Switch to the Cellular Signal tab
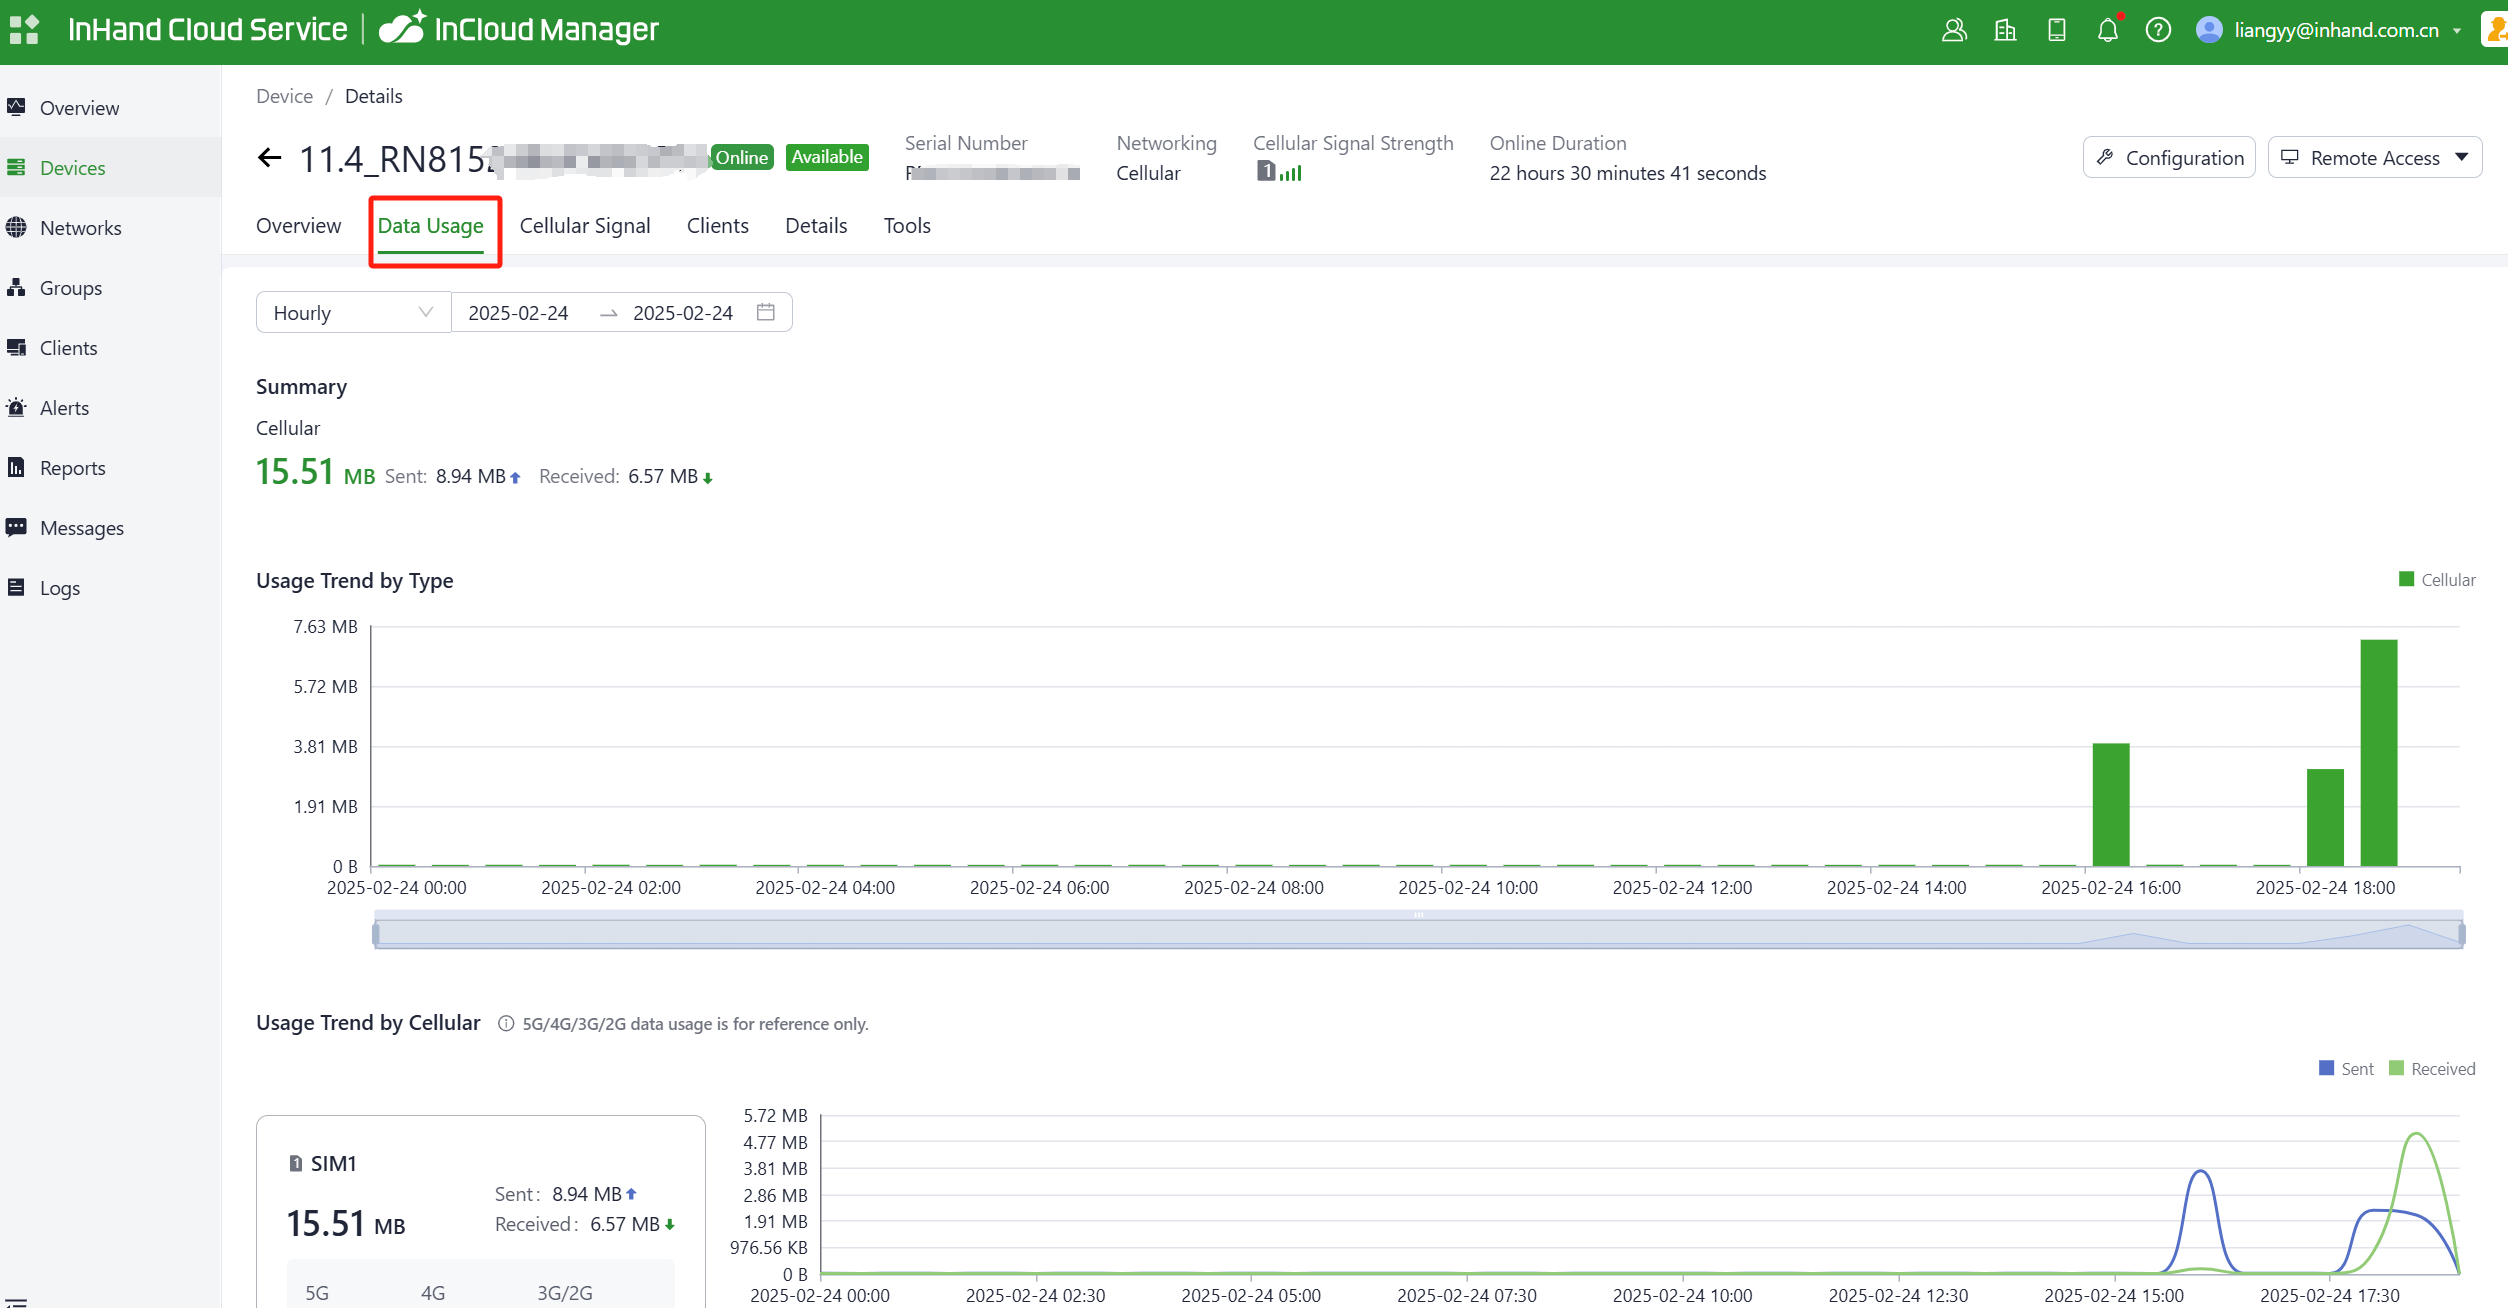This screenshot has height=1308, width=2508. [584, 226]
